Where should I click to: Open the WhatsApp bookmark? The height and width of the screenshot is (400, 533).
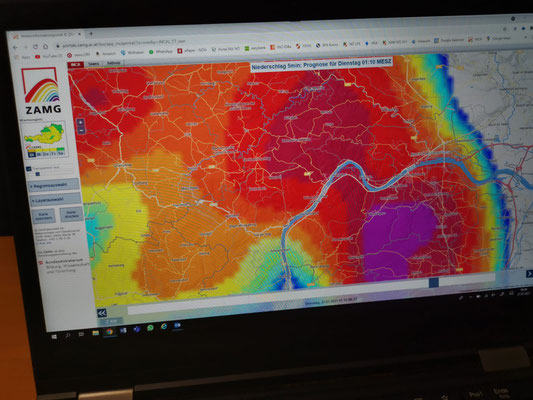pos(161,52)
